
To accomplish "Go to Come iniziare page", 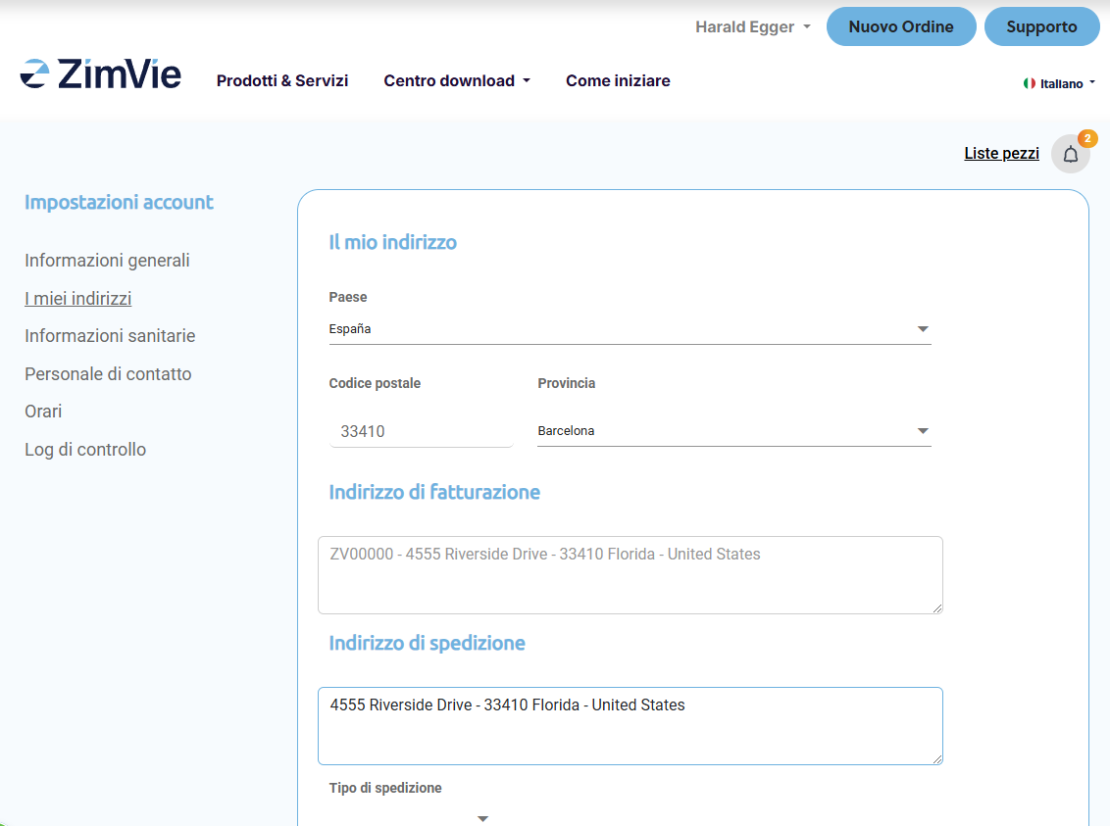I will [618, 81].
